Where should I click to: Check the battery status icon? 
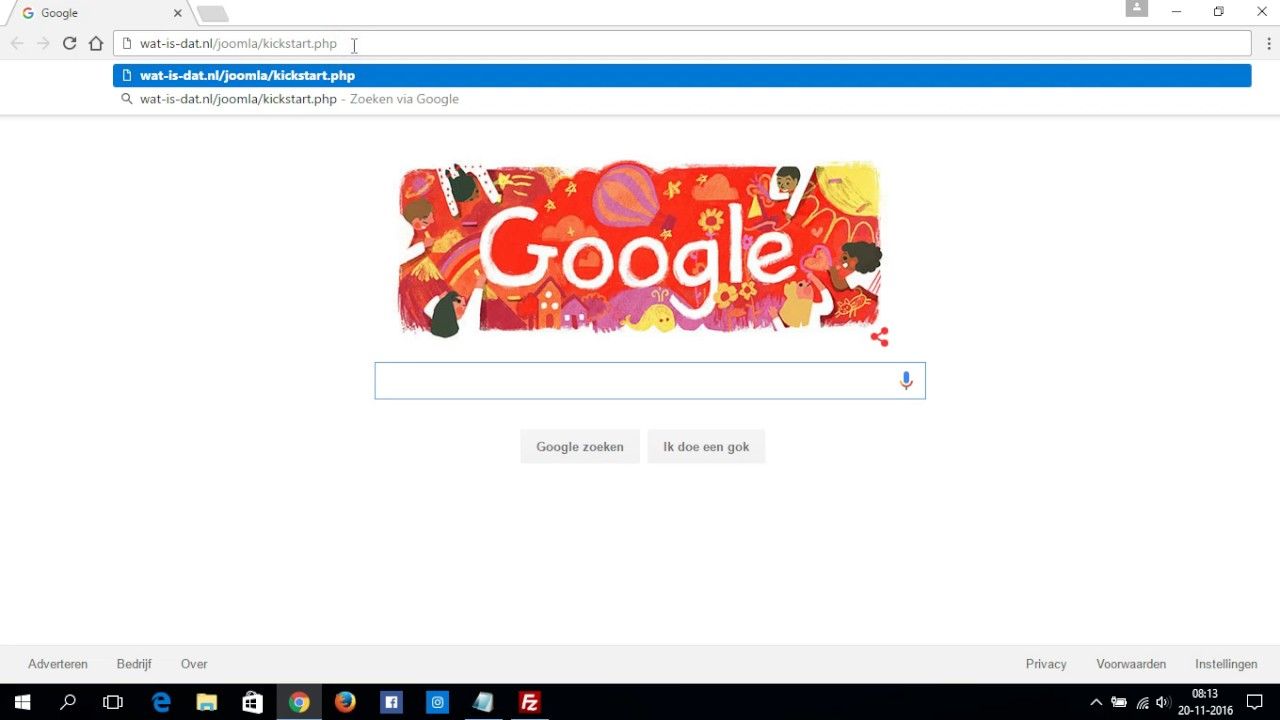pos(1119,702)
